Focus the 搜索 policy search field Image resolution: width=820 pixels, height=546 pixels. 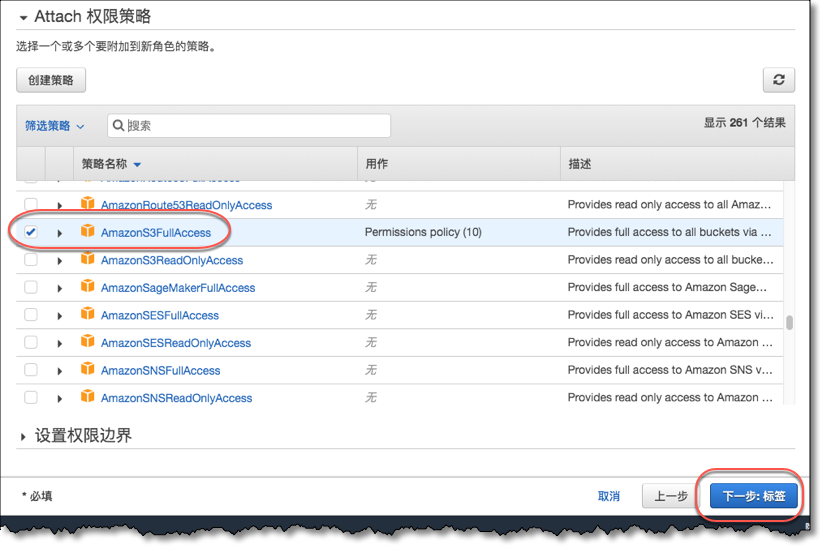[x=249, y=126]
